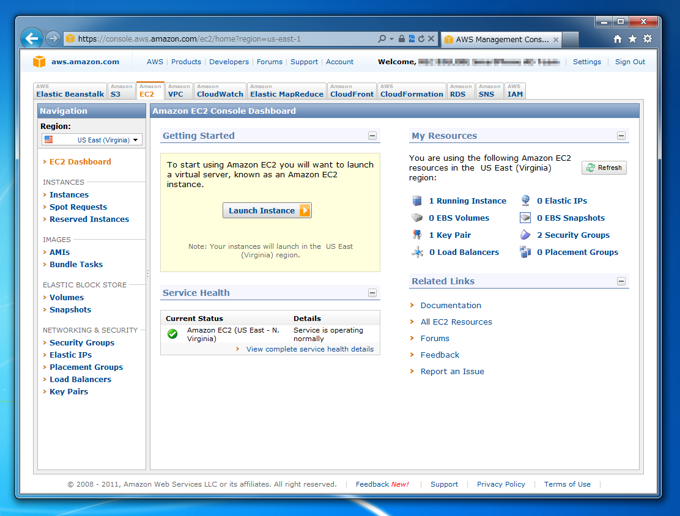Screen dimensions: 680x516
Task: Click the EBS Snapshots icon
Action: coord(525,218)
